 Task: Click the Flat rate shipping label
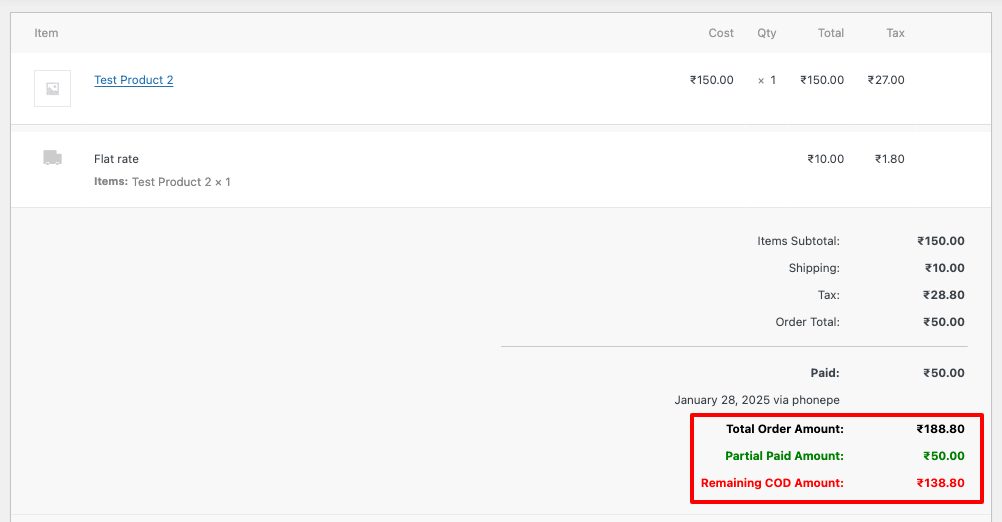coord(116,159)
